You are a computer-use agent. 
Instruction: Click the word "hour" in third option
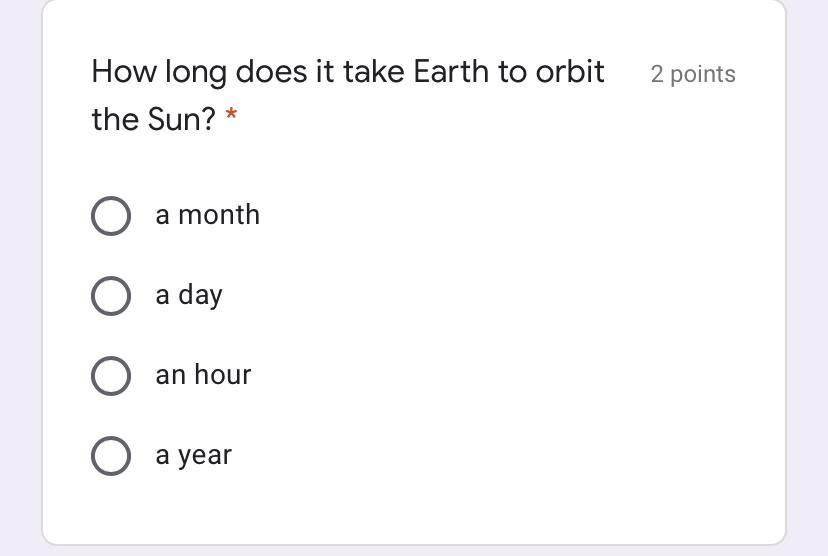[222, 375]
